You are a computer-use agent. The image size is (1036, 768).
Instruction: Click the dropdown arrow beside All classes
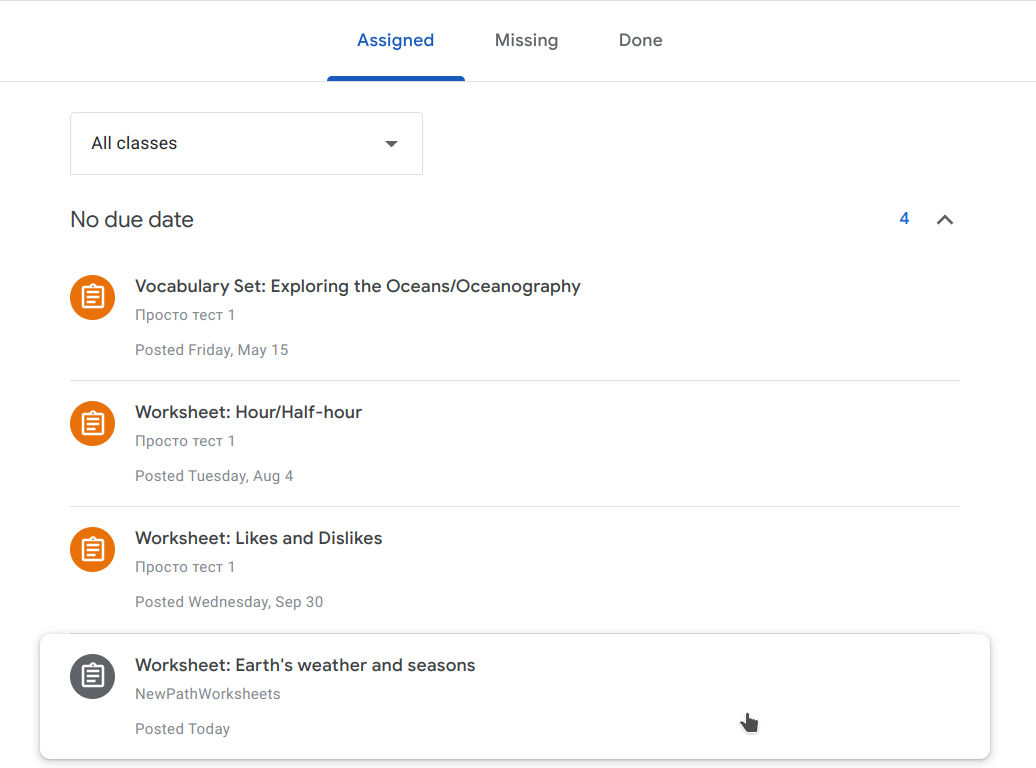point(391,143)
